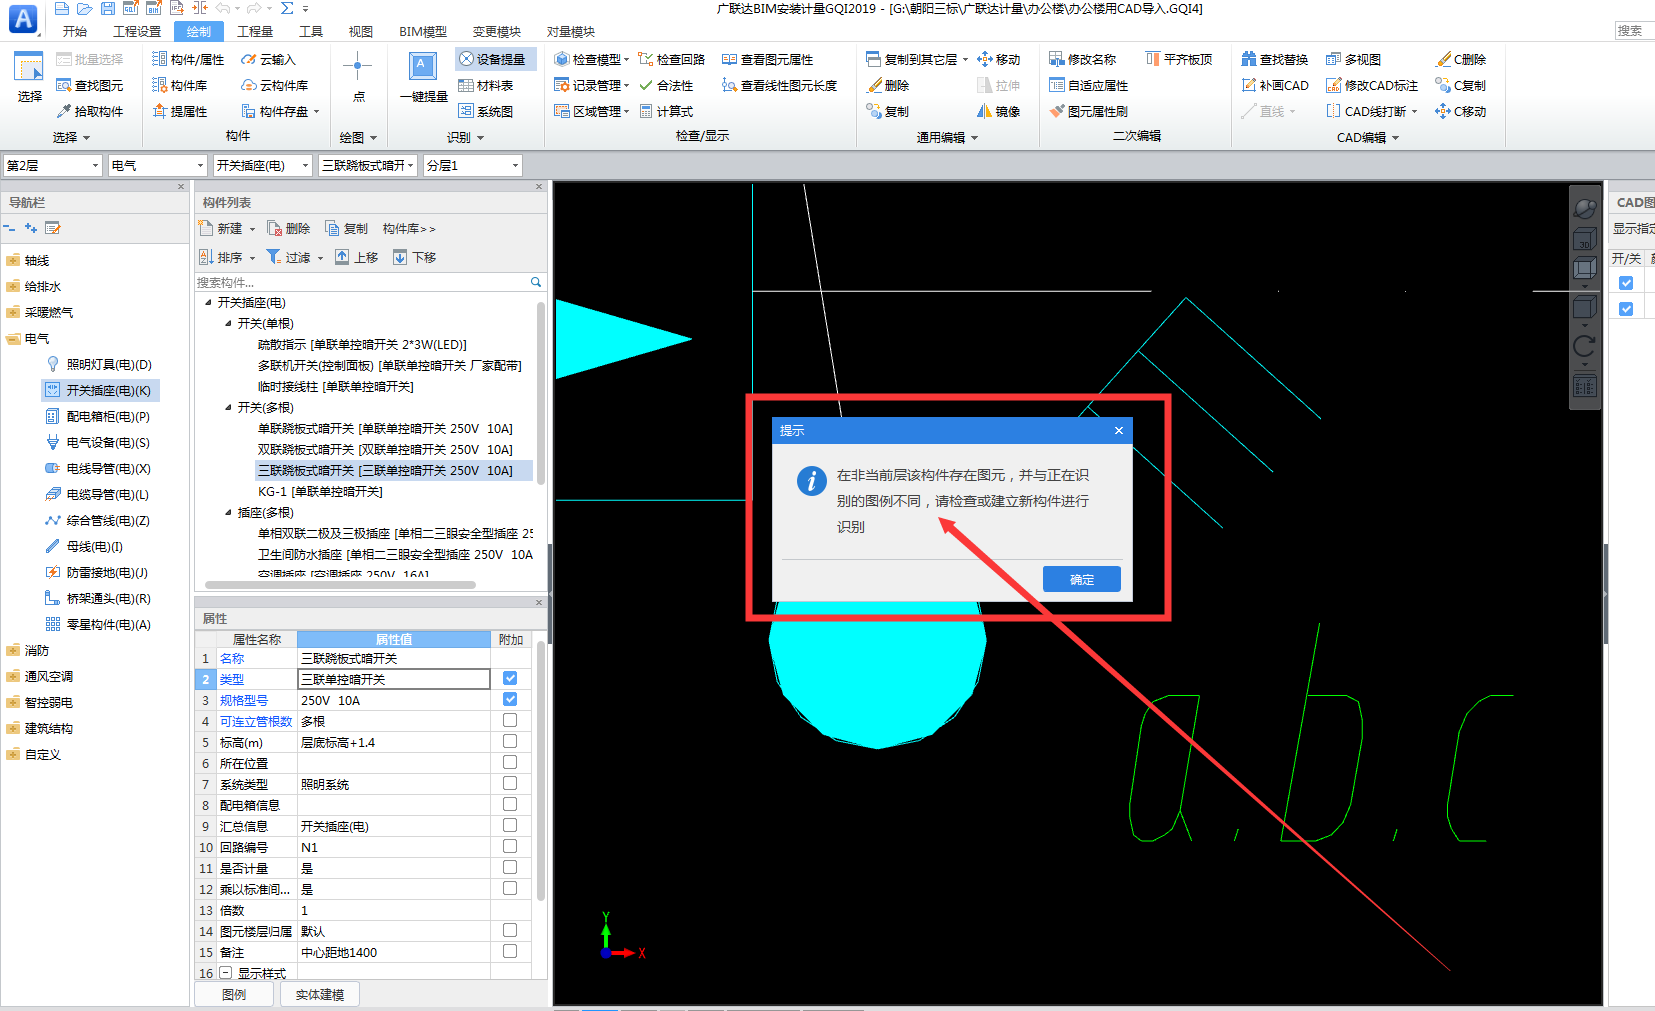Open the 消防 category in navigation
The height and width of the screenshot is (1011, 1655).
28,650
